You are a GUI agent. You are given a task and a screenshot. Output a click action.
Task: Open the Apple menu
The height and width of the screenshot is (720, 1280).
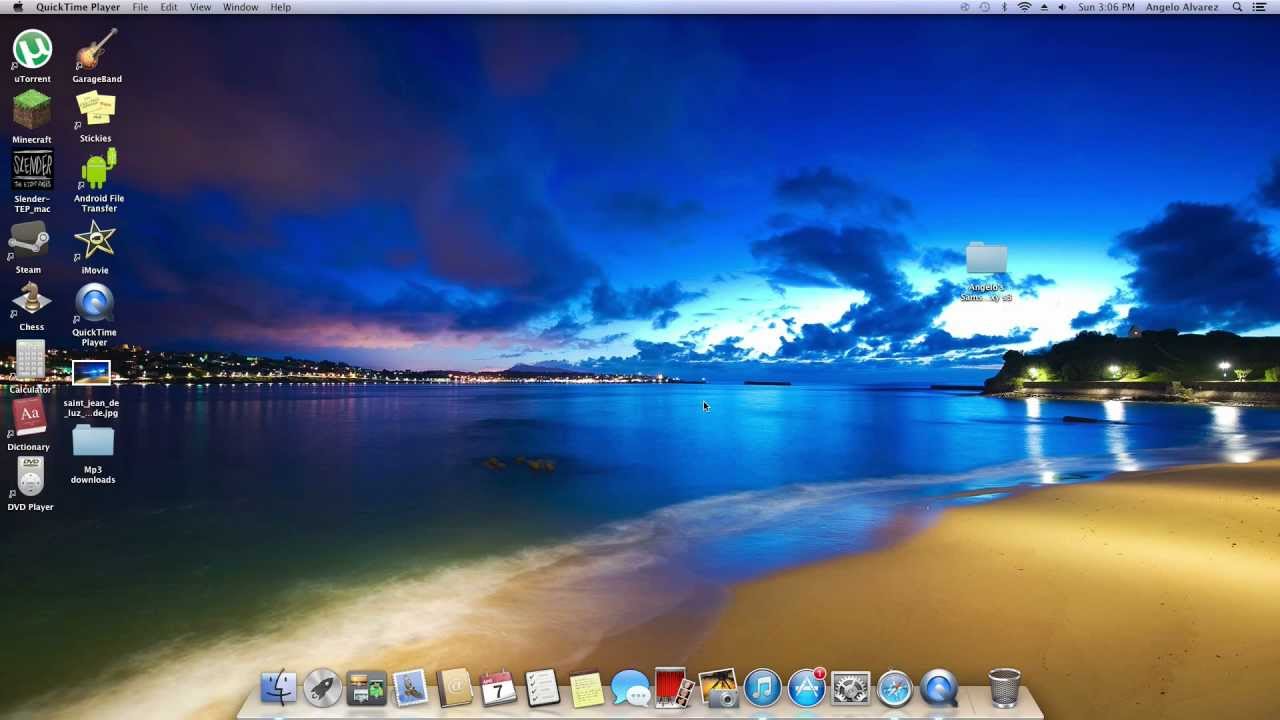tap(17, 7)
